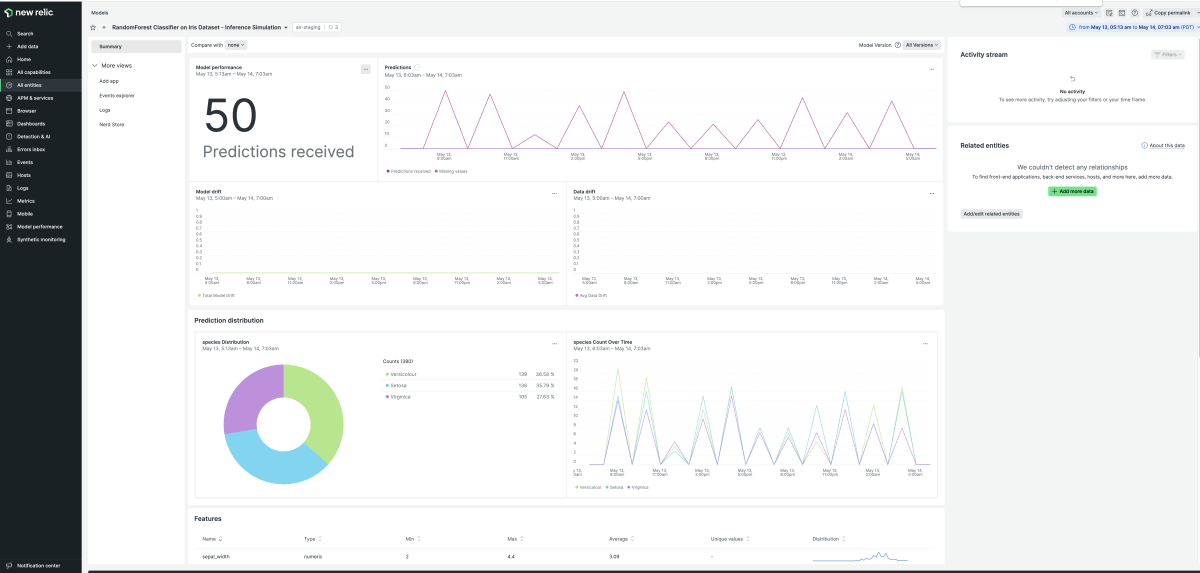Open Model performance chart options menu
Screen dimensions: 1200x573
pyautogui.click(x=366, y=69)
